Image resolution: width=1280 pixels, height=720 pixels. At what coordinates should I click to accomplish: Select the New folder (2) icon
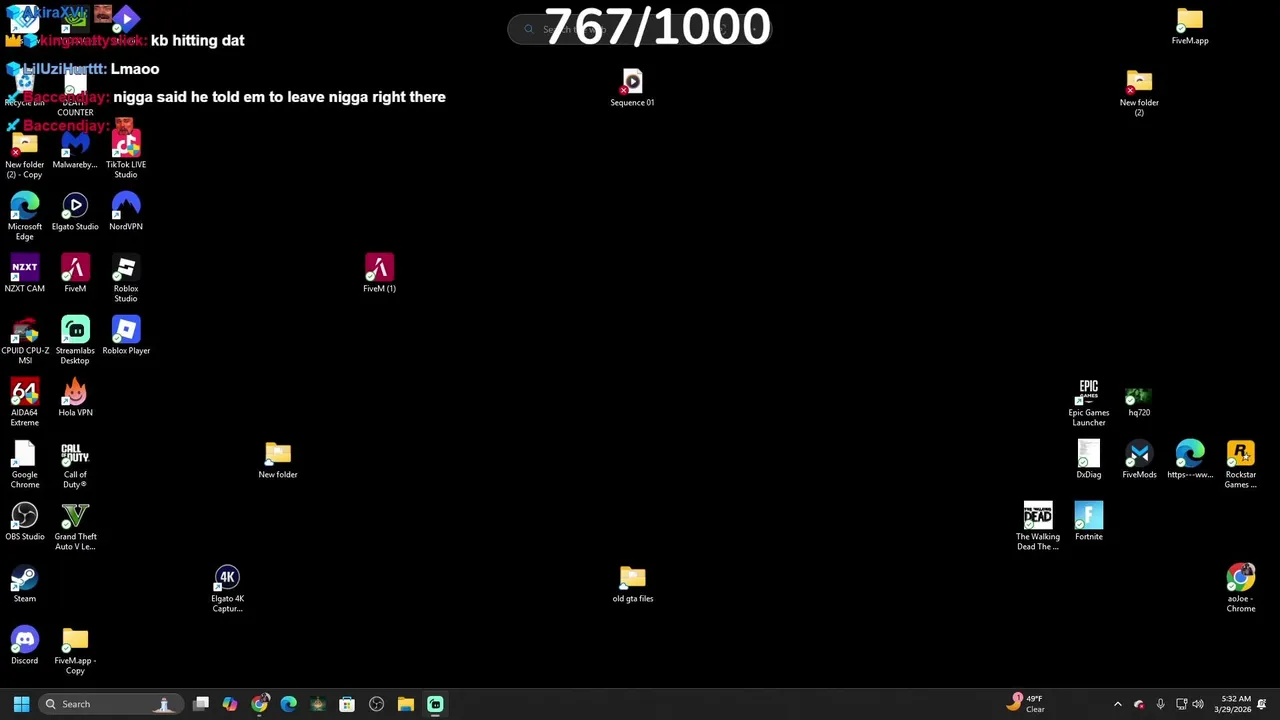pos(1139,92)
